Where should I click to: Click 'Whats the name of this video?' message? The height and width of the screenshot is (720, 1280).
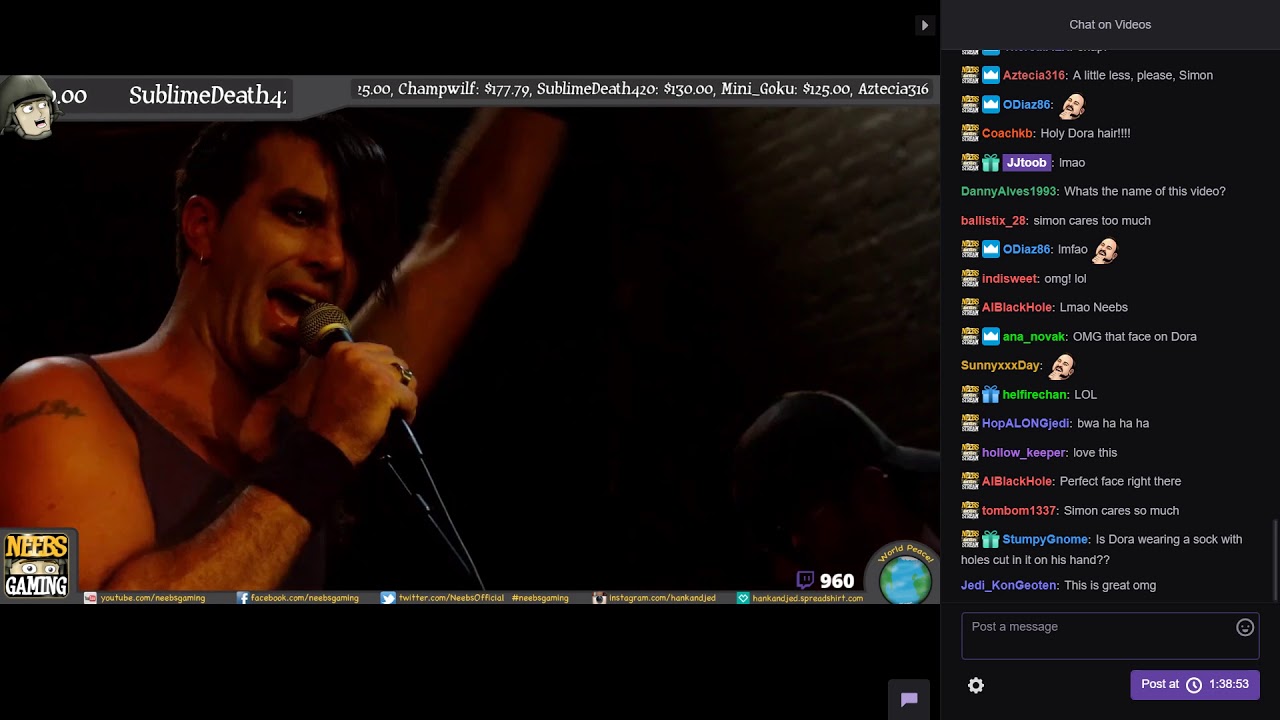pos(1144,191)
